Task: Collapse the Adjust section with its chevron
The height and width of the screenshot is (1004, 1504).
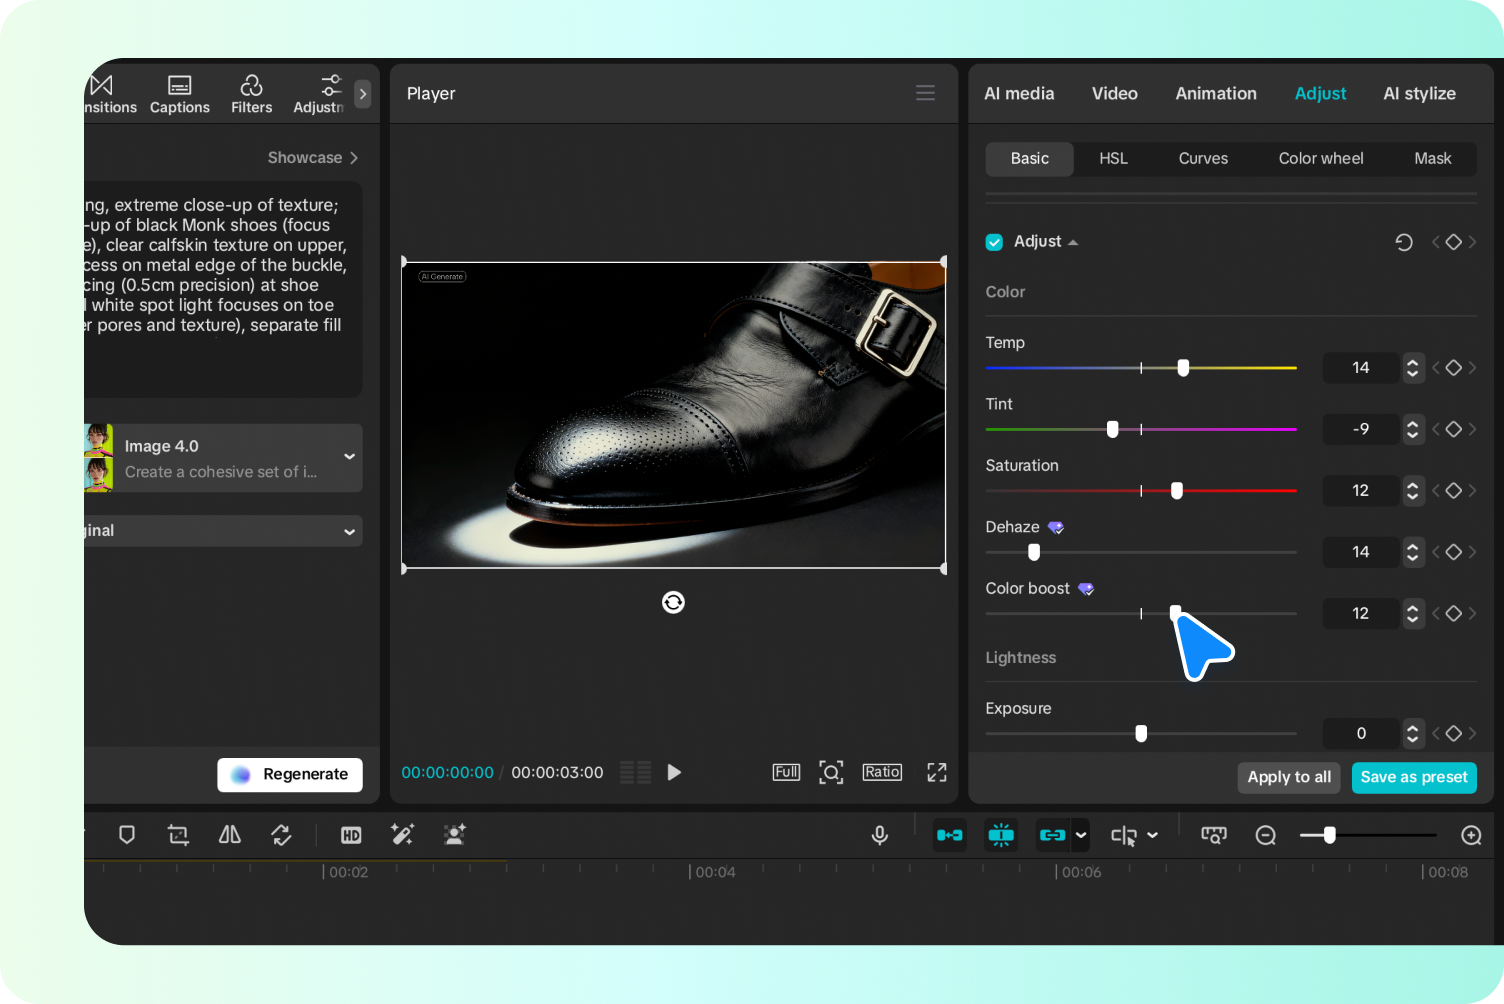Action: 1072,241
